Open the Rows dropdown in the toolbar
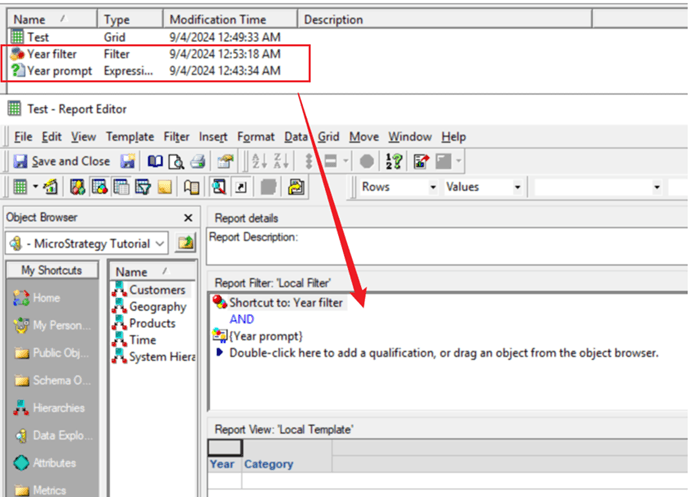 click(x=433, y=187)
